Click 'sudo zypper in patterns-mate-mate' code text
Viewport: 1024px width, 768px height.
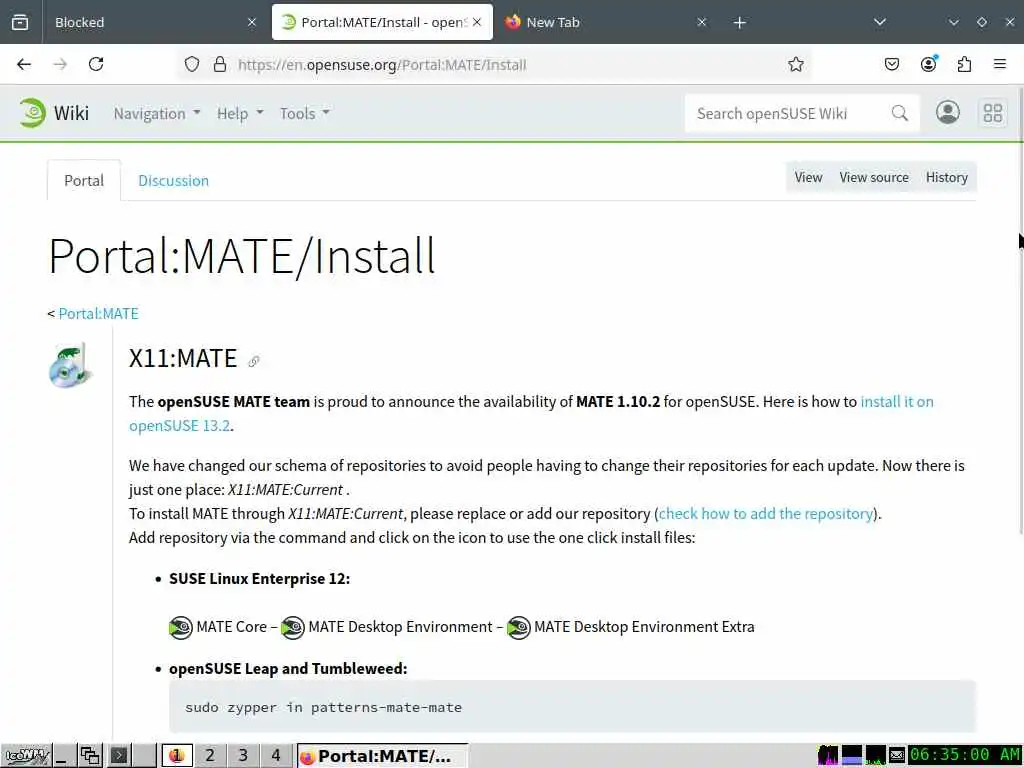(323, 708)
